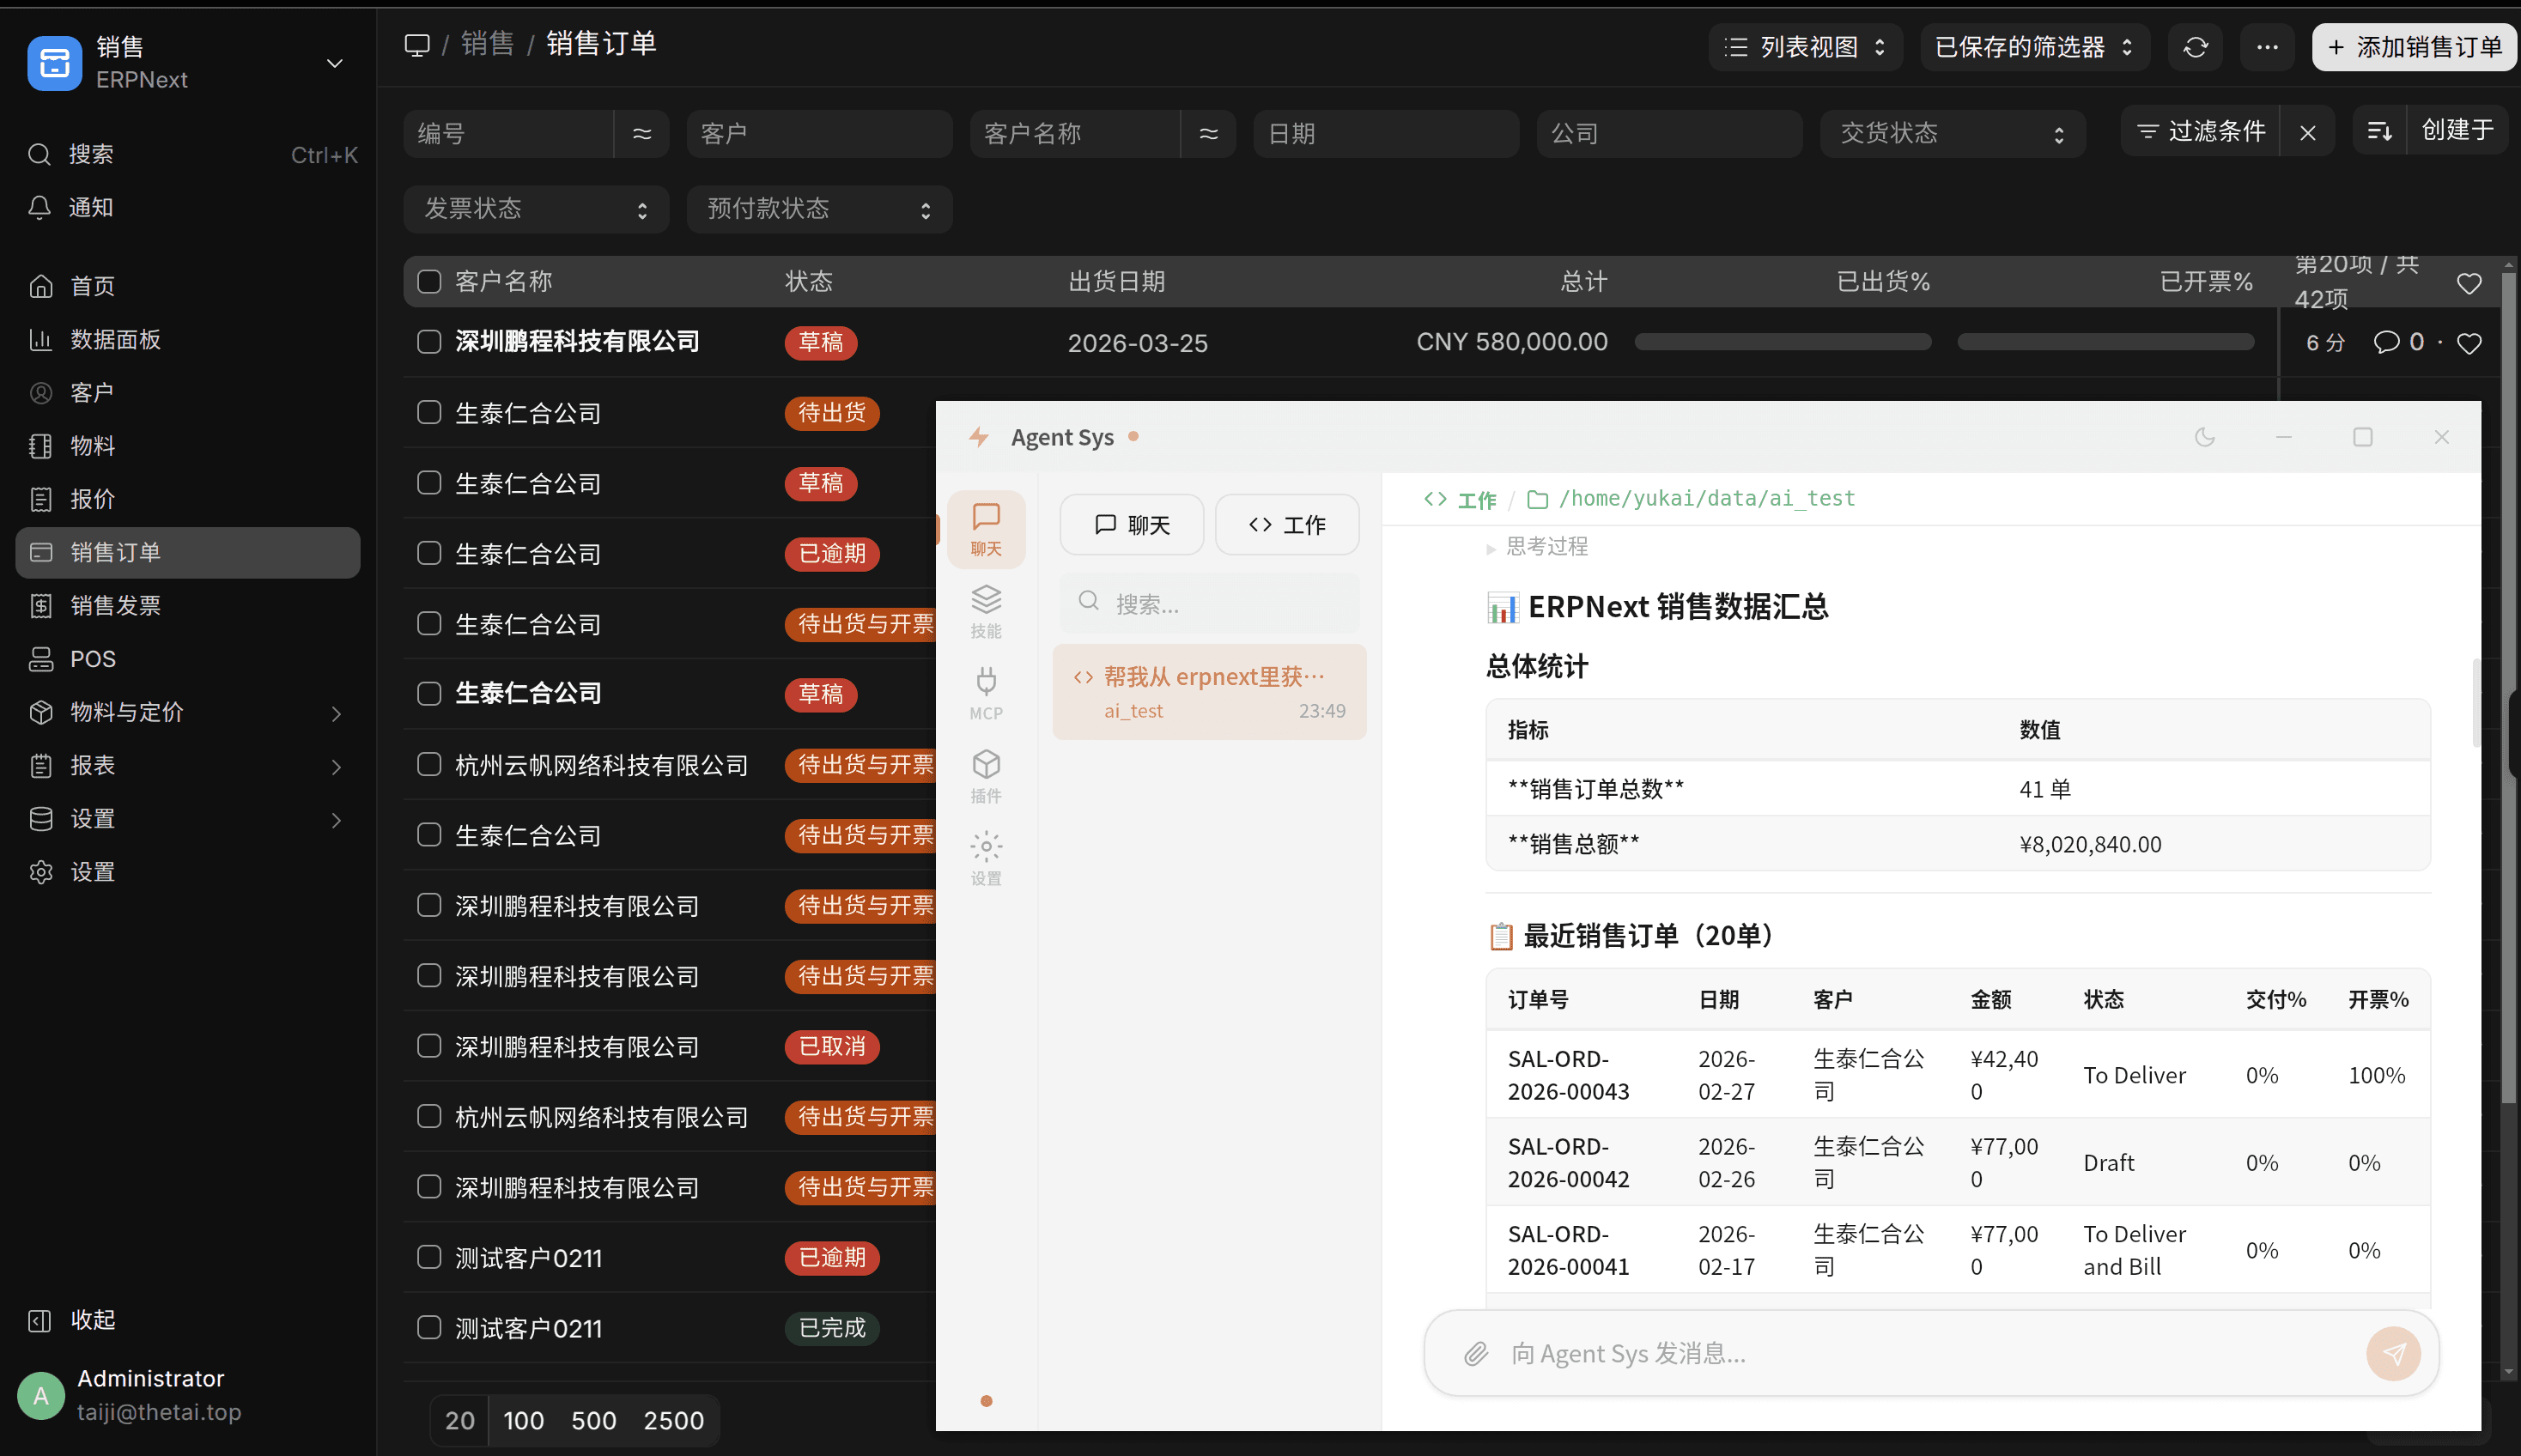Toggle dark mode in Agent Sys titlebar
Viewport: 2521px width, 1456px height.
2205,437
